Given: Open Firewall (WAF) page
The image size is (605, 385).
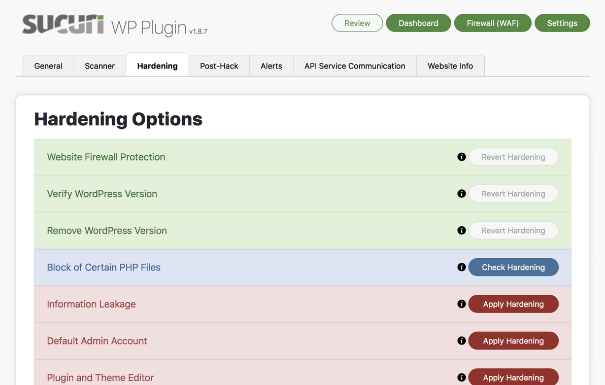Looking at the screenshot, I should click(x=493, y=23).
